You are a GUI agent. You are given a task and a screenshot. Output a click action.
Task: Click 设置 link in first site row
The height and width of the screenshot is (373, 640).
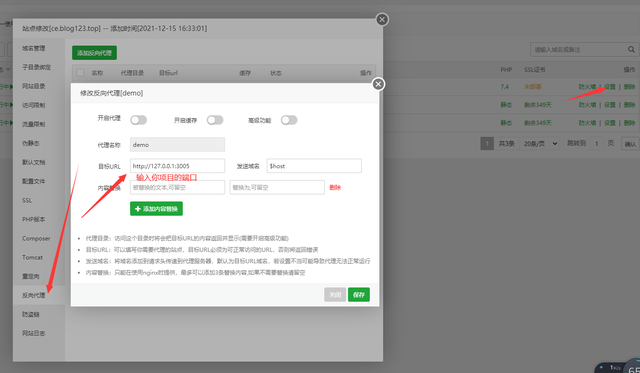pos(610,87)
